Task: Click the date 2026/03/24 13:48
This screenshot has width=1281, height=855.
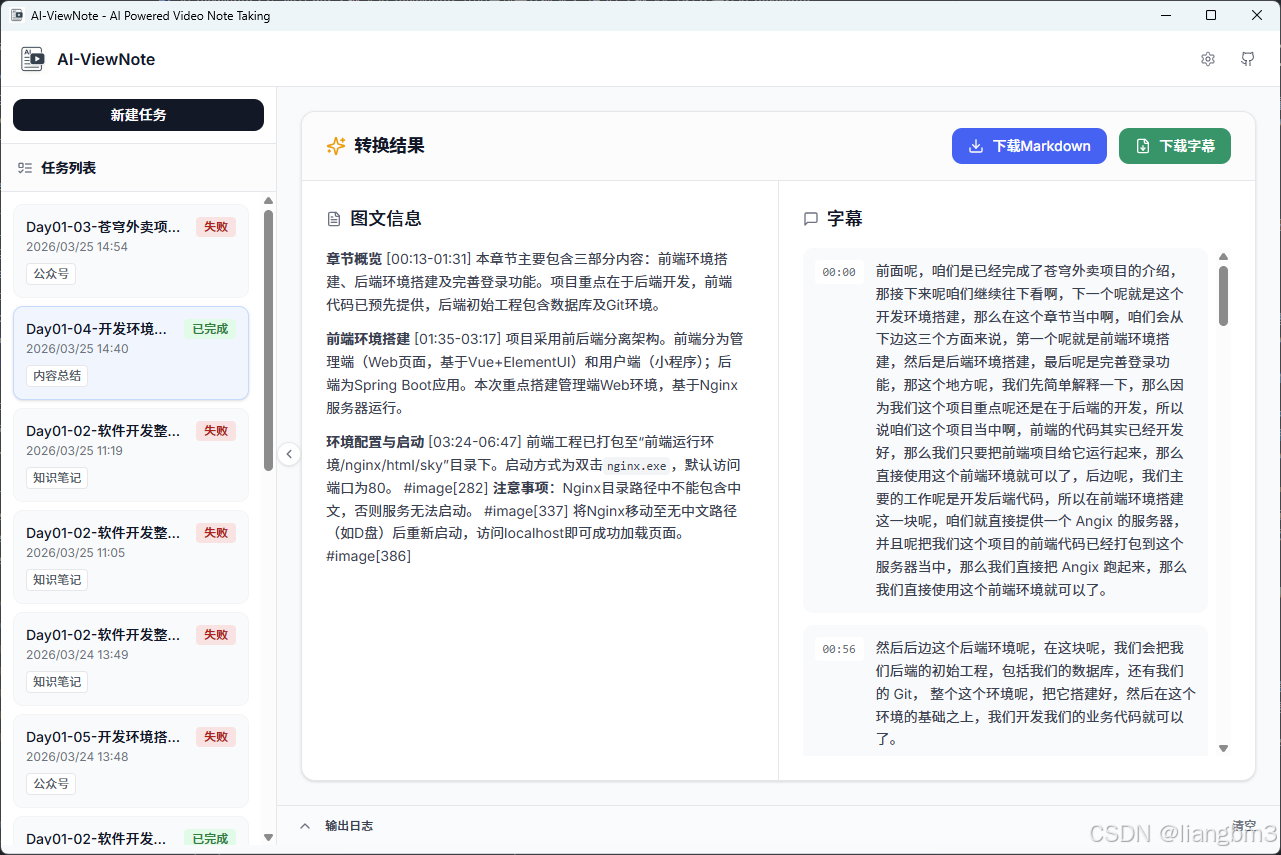Action: pos(77,757)
